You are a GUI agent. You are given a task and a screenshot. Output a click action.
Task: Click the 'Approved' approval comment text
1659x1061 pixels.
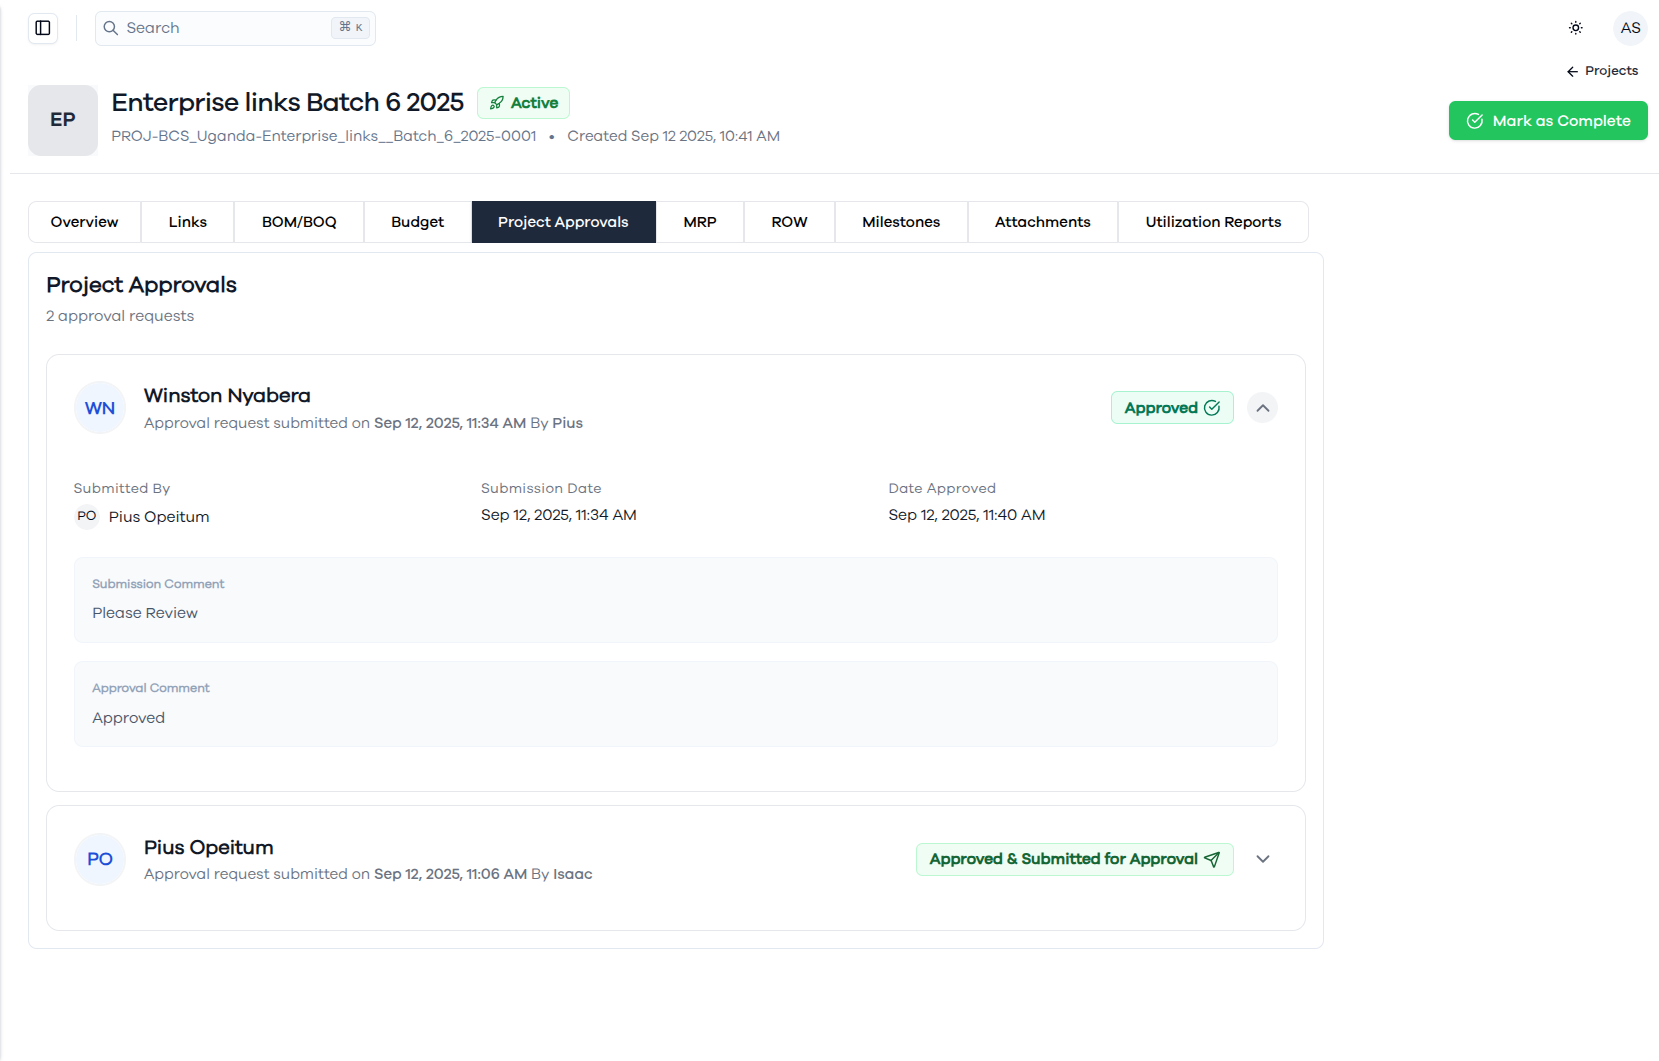pos(129,718)
